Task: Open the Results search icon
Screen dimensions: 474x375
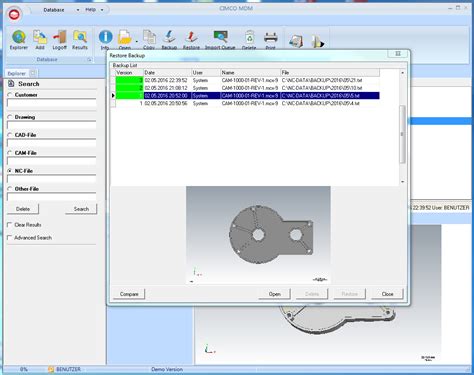Action: click(x=80, y=37)
